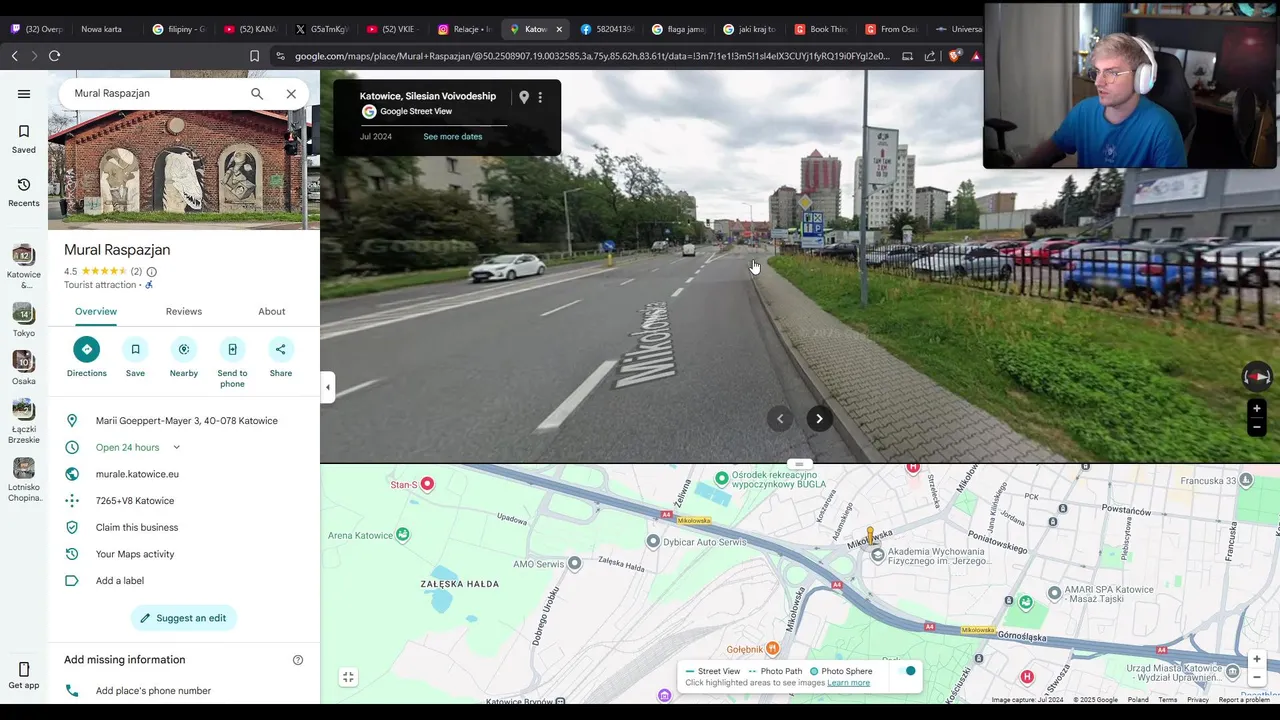Screen dimensions: 1280x720
Task: Click the rating info icon
Action: (152, 272)
